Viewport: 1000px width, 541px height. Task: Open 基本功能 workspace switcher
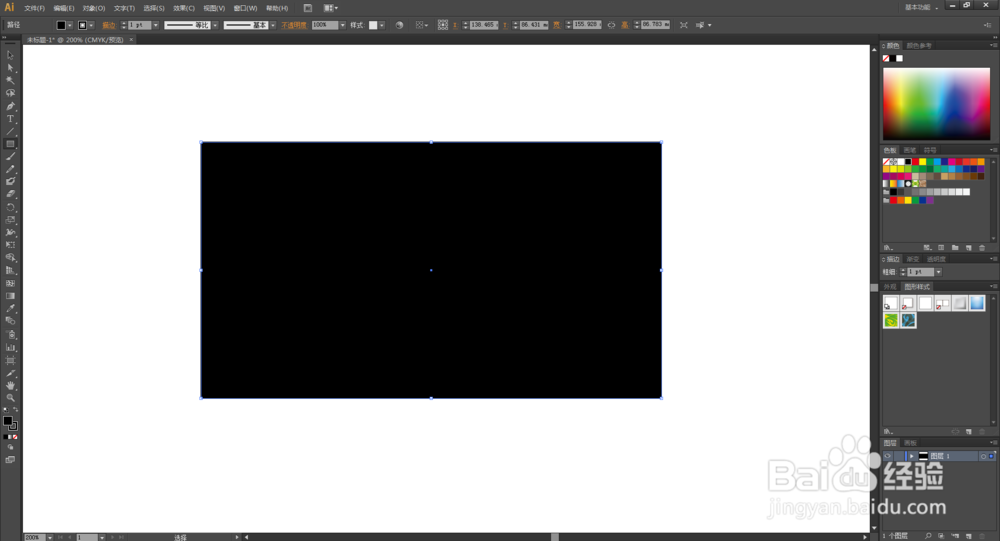(x=922, y=8)
